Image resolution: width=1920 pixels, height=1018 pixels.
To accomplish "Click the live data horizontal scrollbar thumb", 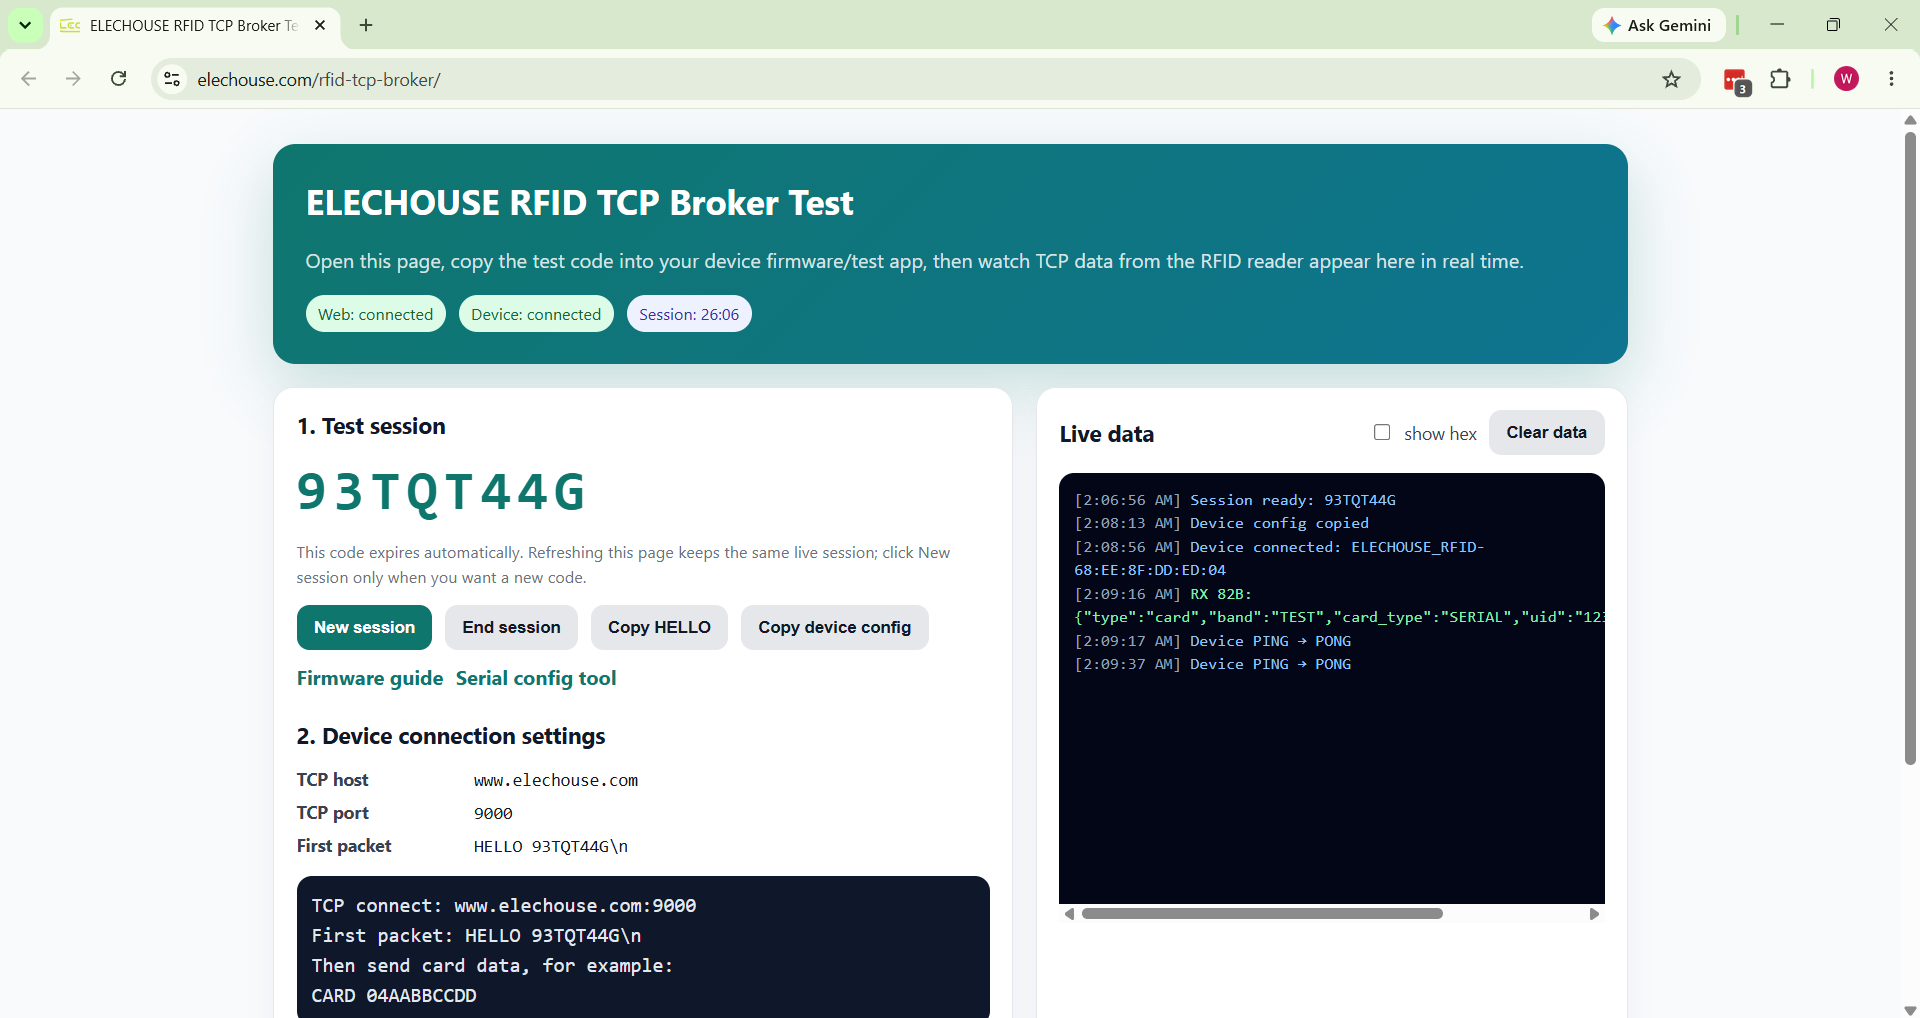I will point(1262,913).
